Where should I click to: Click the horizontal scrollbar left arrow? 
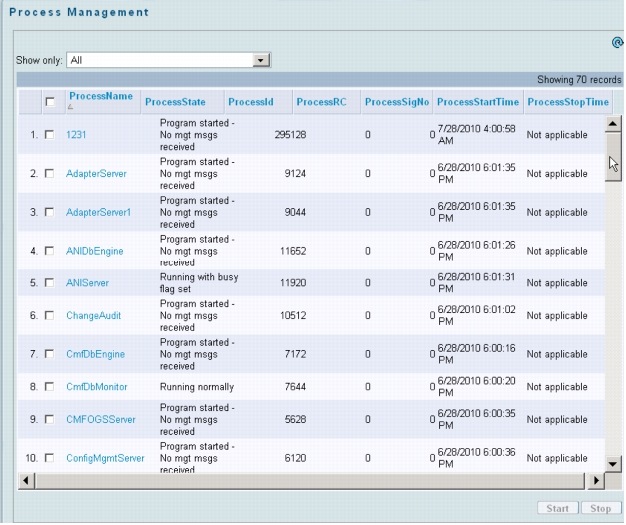pyautogui.click(x=26, y=480)
